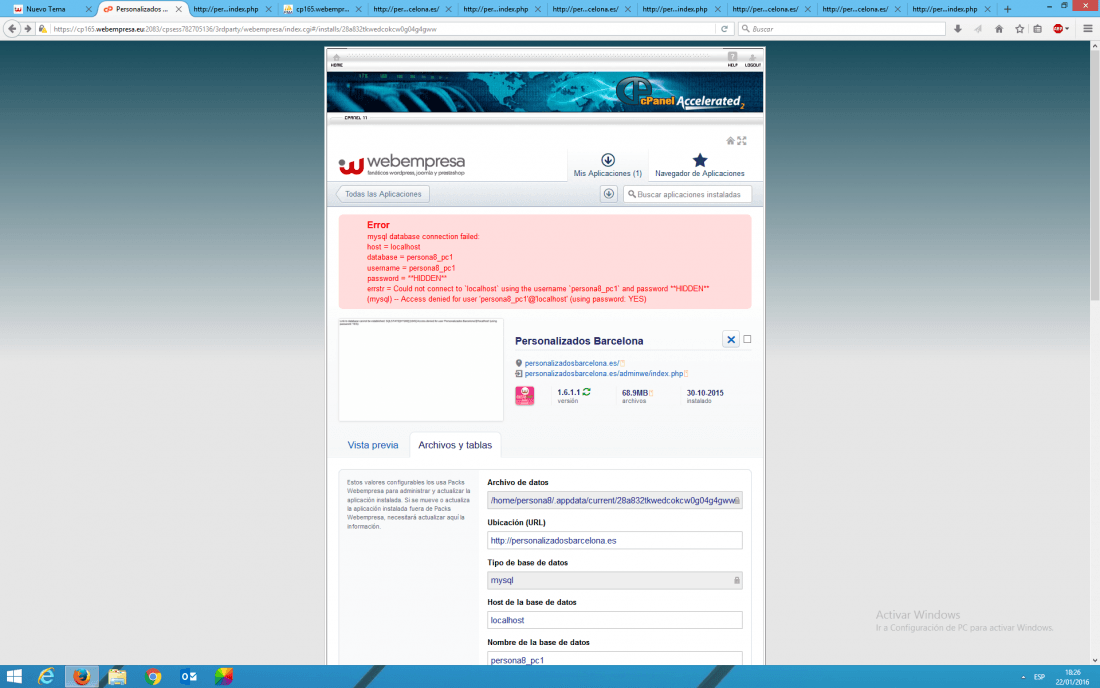
Task: Click the site preview thumbnail
Action: (421, 370)
